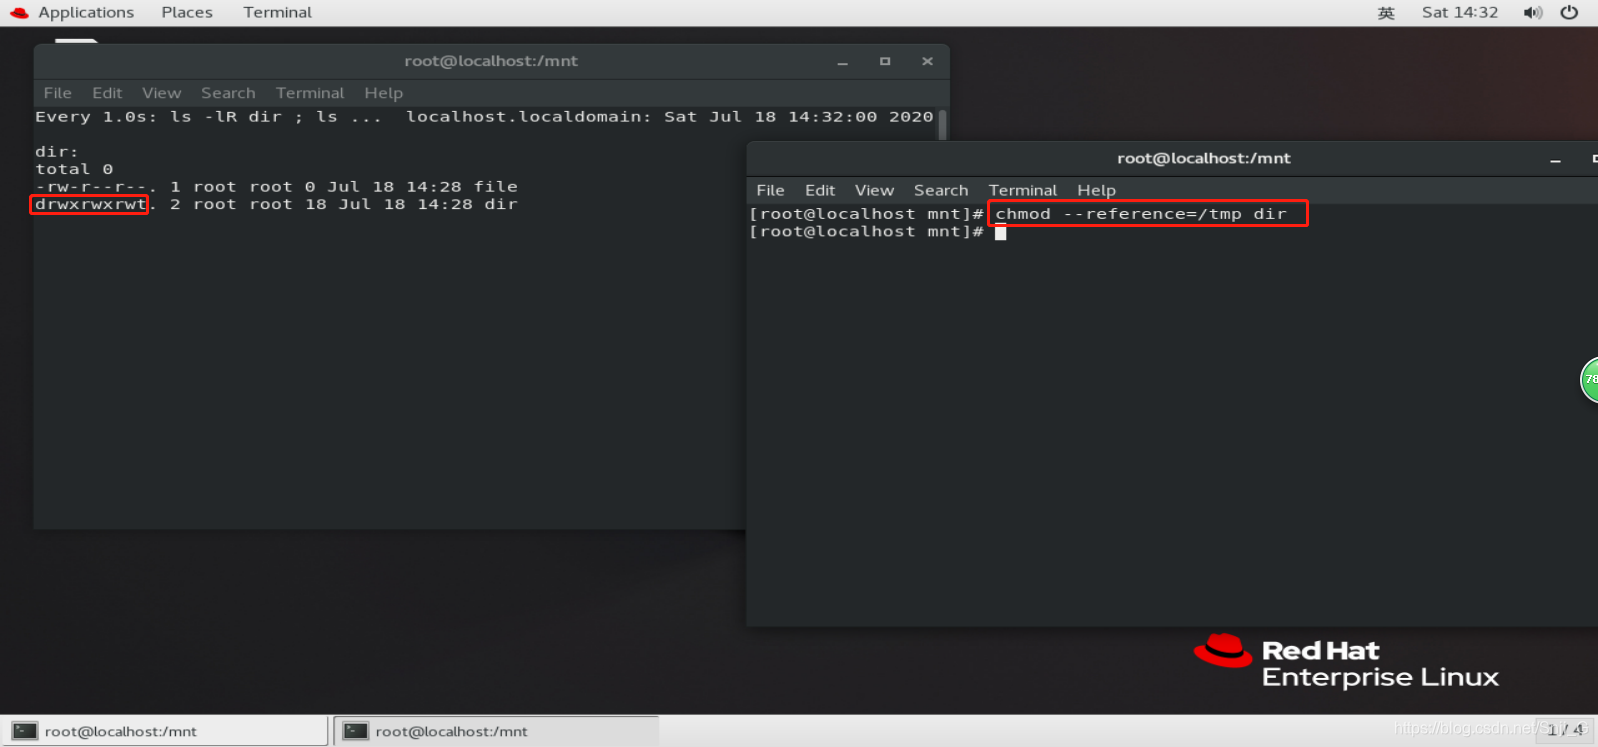Open Search menu in right terminal window

[x=941, y=190]
